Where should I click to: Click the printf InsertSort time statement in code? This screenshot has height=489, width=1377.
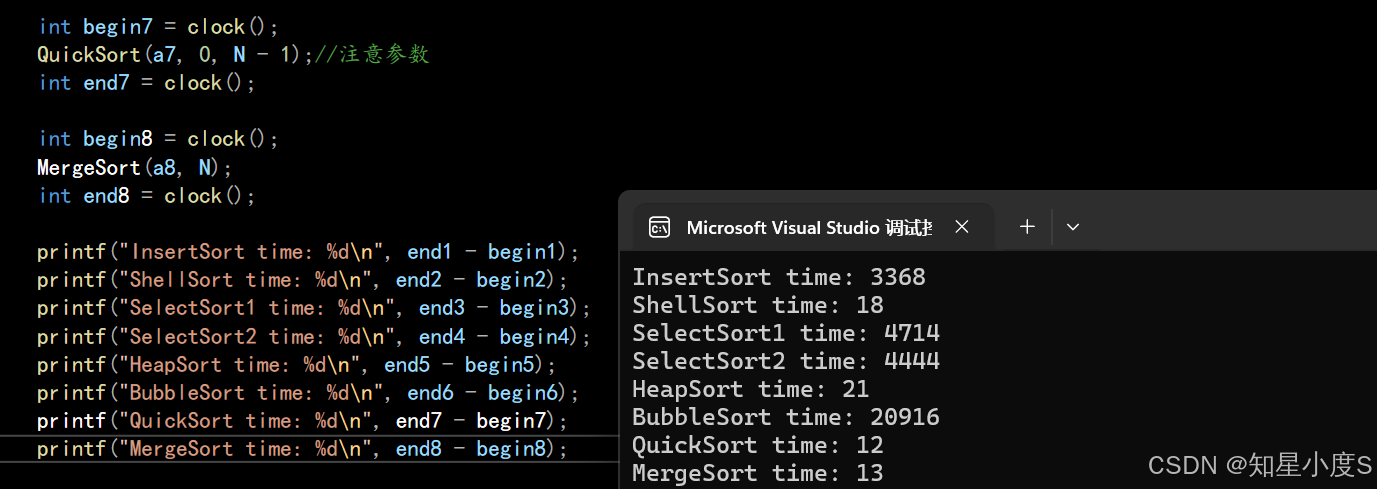coord(308,252)
